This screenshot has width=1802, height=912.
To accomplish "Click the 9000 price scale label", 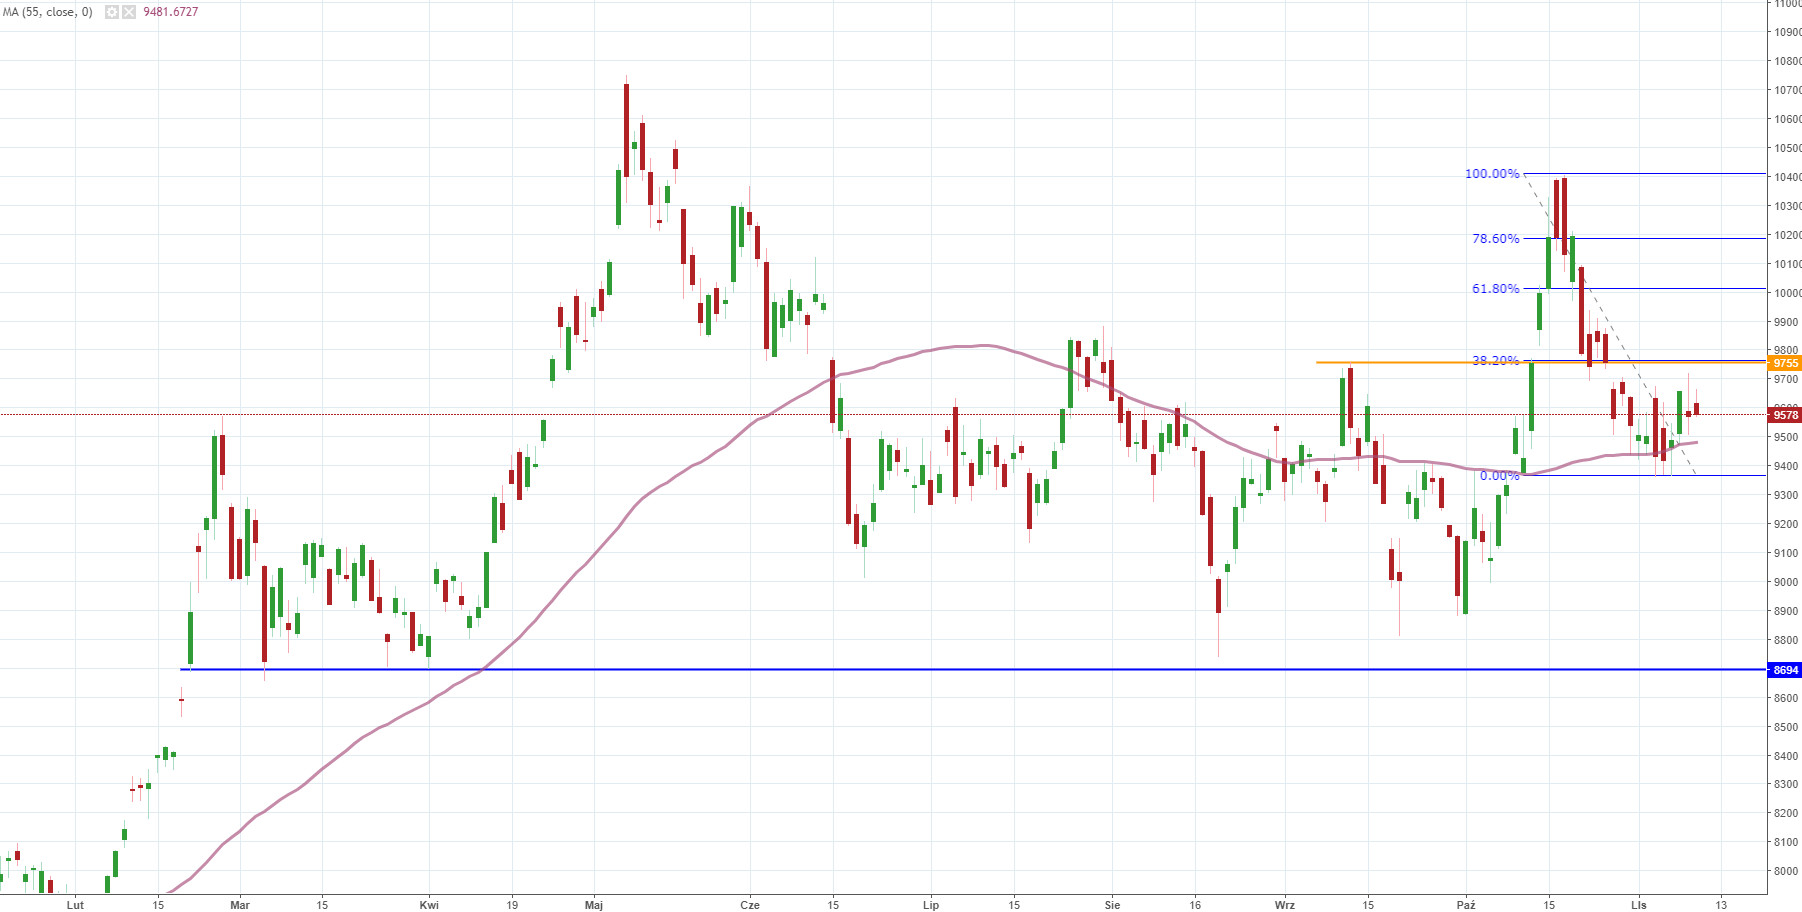I will point(1787,582).
